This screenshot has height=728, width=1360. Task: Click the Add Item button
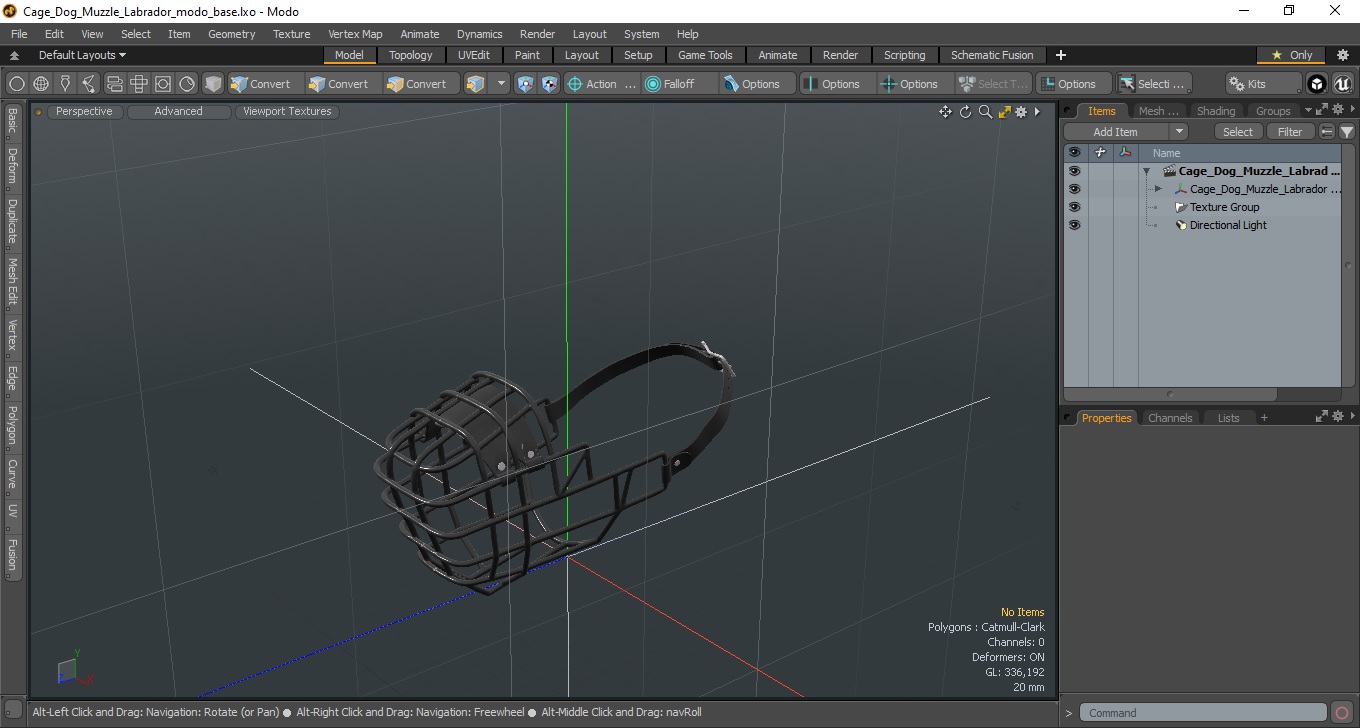pyautogui.click(x=1115, y=132)
